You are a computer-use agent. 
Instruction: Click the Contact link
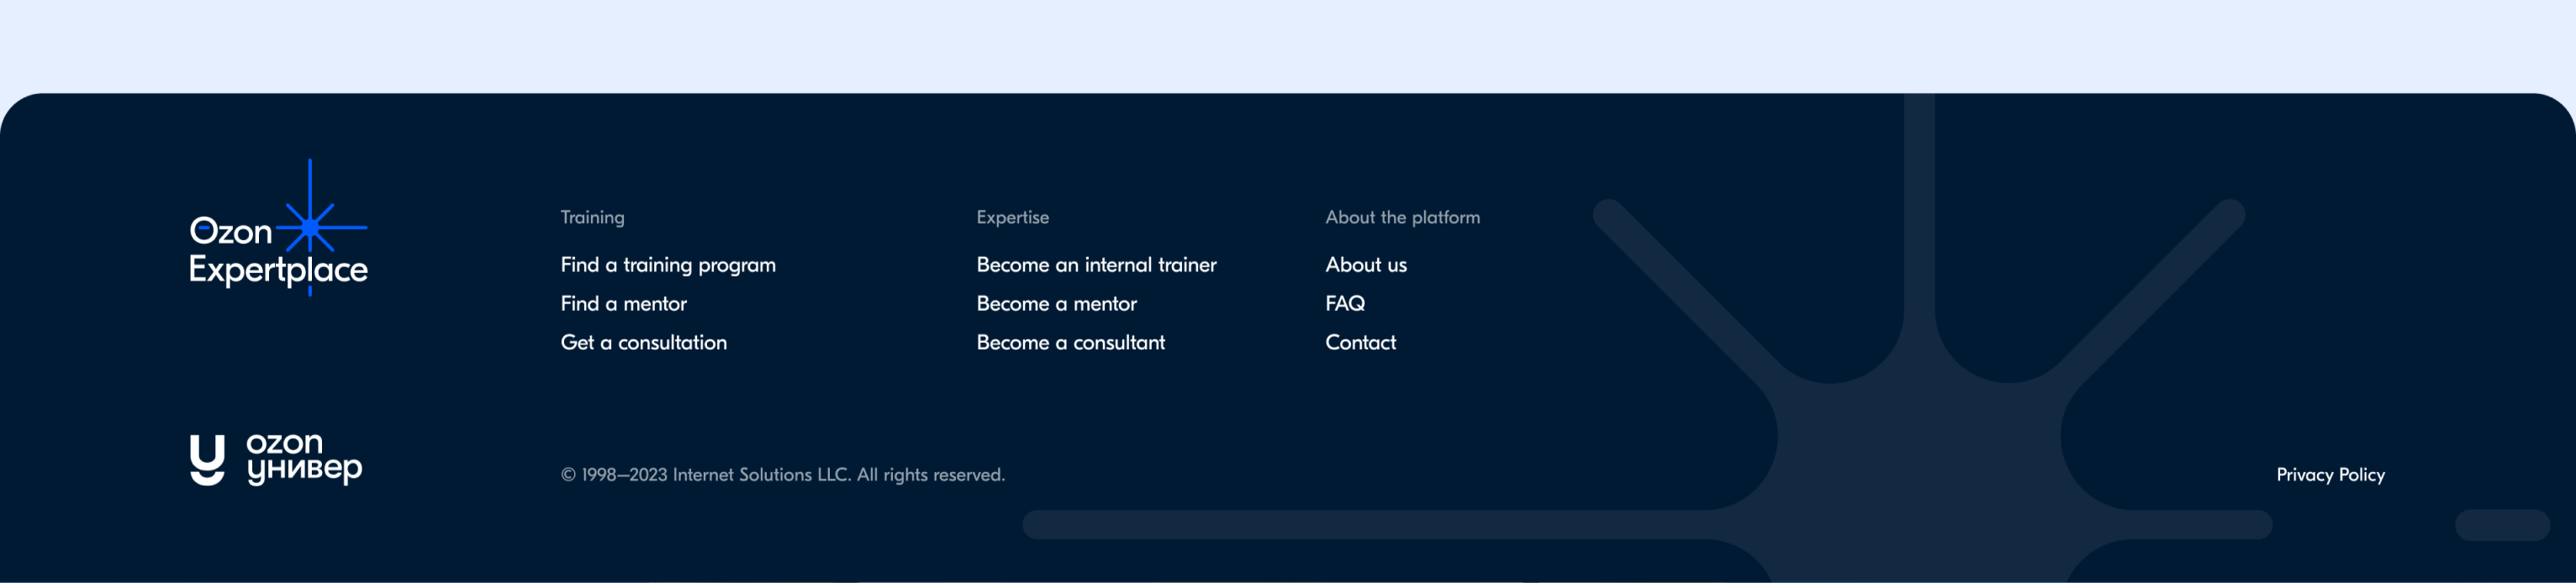click(x=1360, y=342)
